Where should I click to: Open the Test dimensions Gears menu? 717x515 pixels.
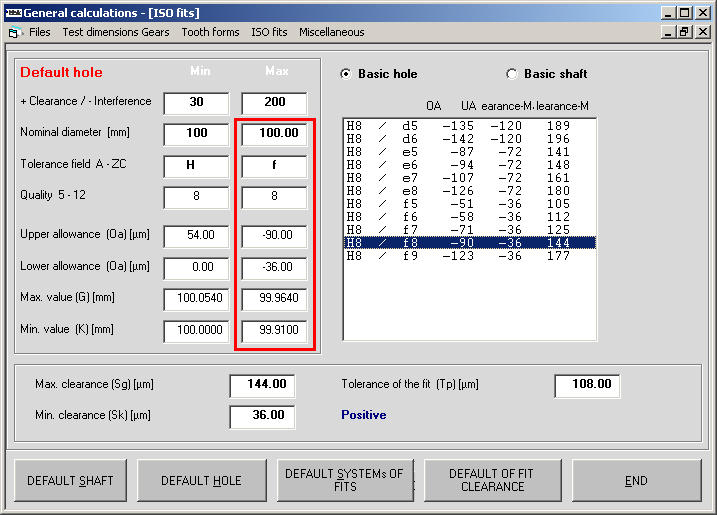coord(115,32)
